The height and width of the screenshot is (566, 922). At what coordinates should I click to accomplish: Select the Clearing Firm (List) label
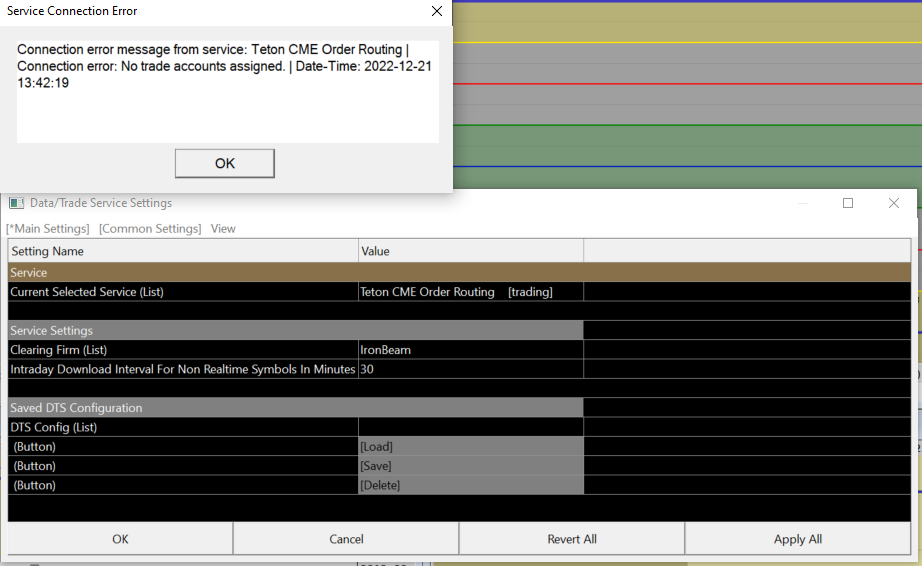tap(59, 350)
